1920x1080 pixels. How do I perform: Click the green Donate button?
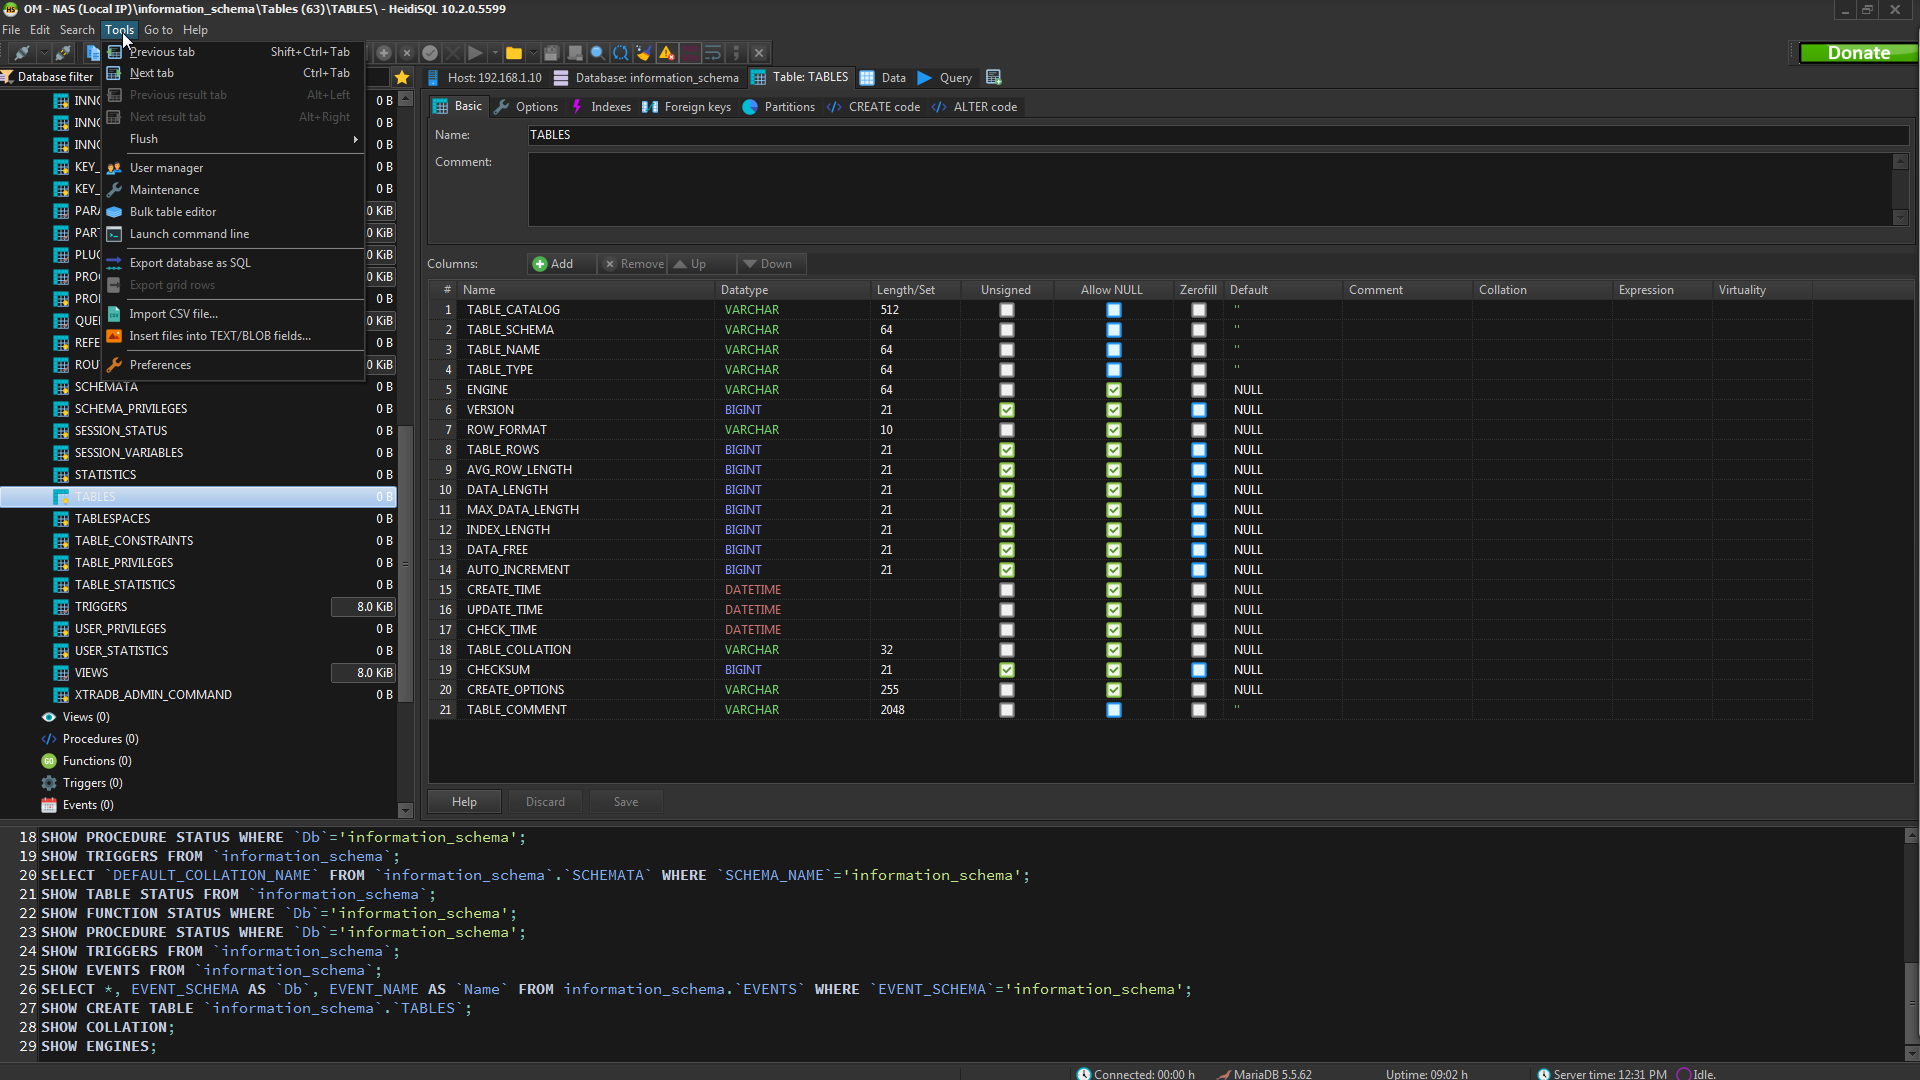(x=1858, y=53)
